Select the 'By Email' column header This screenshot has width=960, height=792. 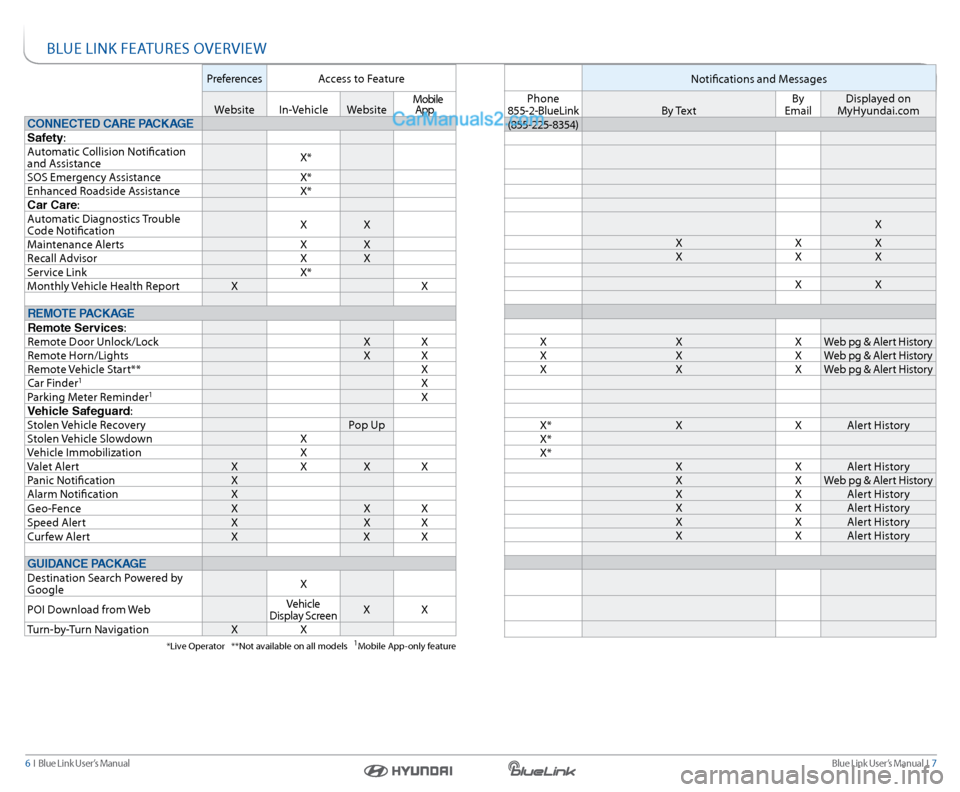click(798, 105)
